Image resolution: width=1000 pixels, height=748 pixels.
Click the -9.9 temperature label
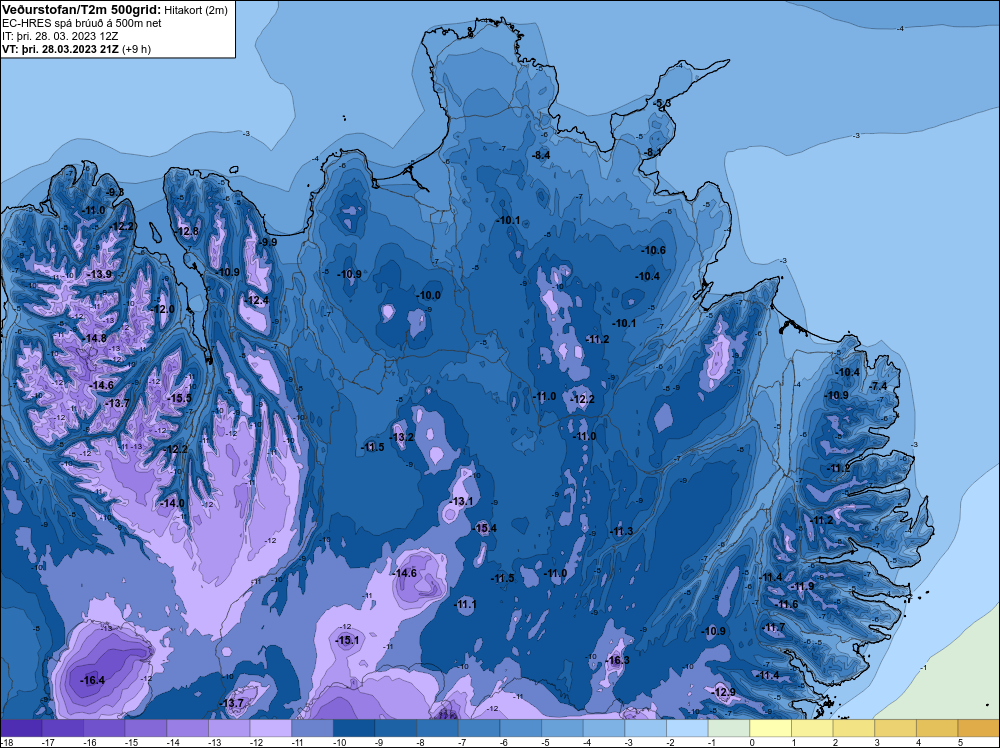(x=268, y=242)
